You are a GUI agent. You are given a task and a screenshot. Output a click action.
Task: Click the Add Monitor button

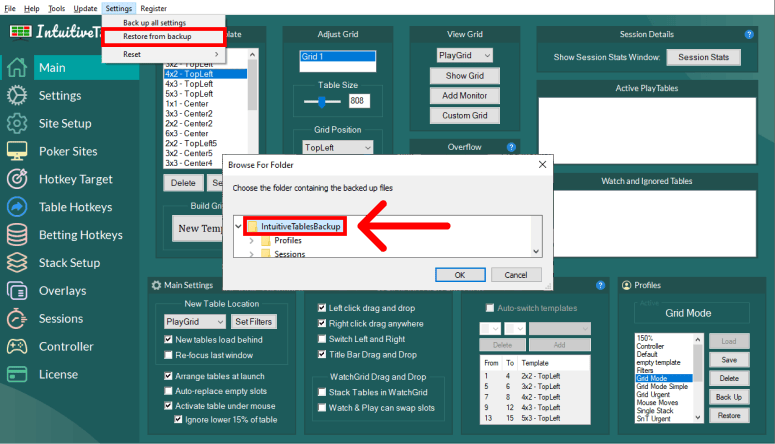tap(465, 95)
